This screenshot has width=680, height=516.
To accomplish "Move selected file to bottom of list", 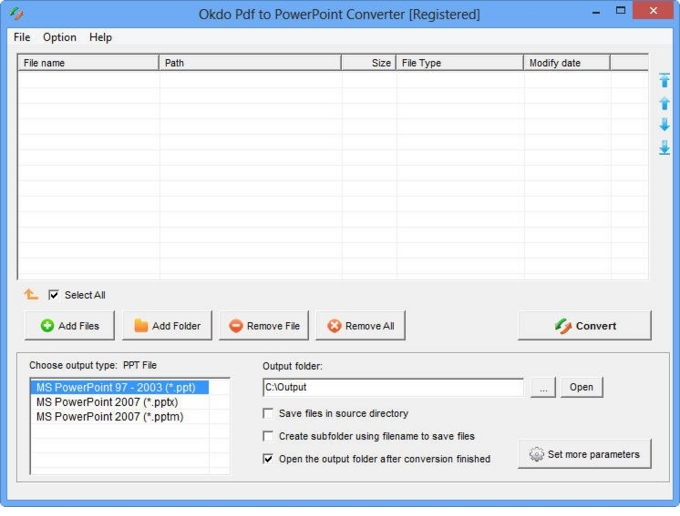I will pyautogui.click(x=664, y=147).
